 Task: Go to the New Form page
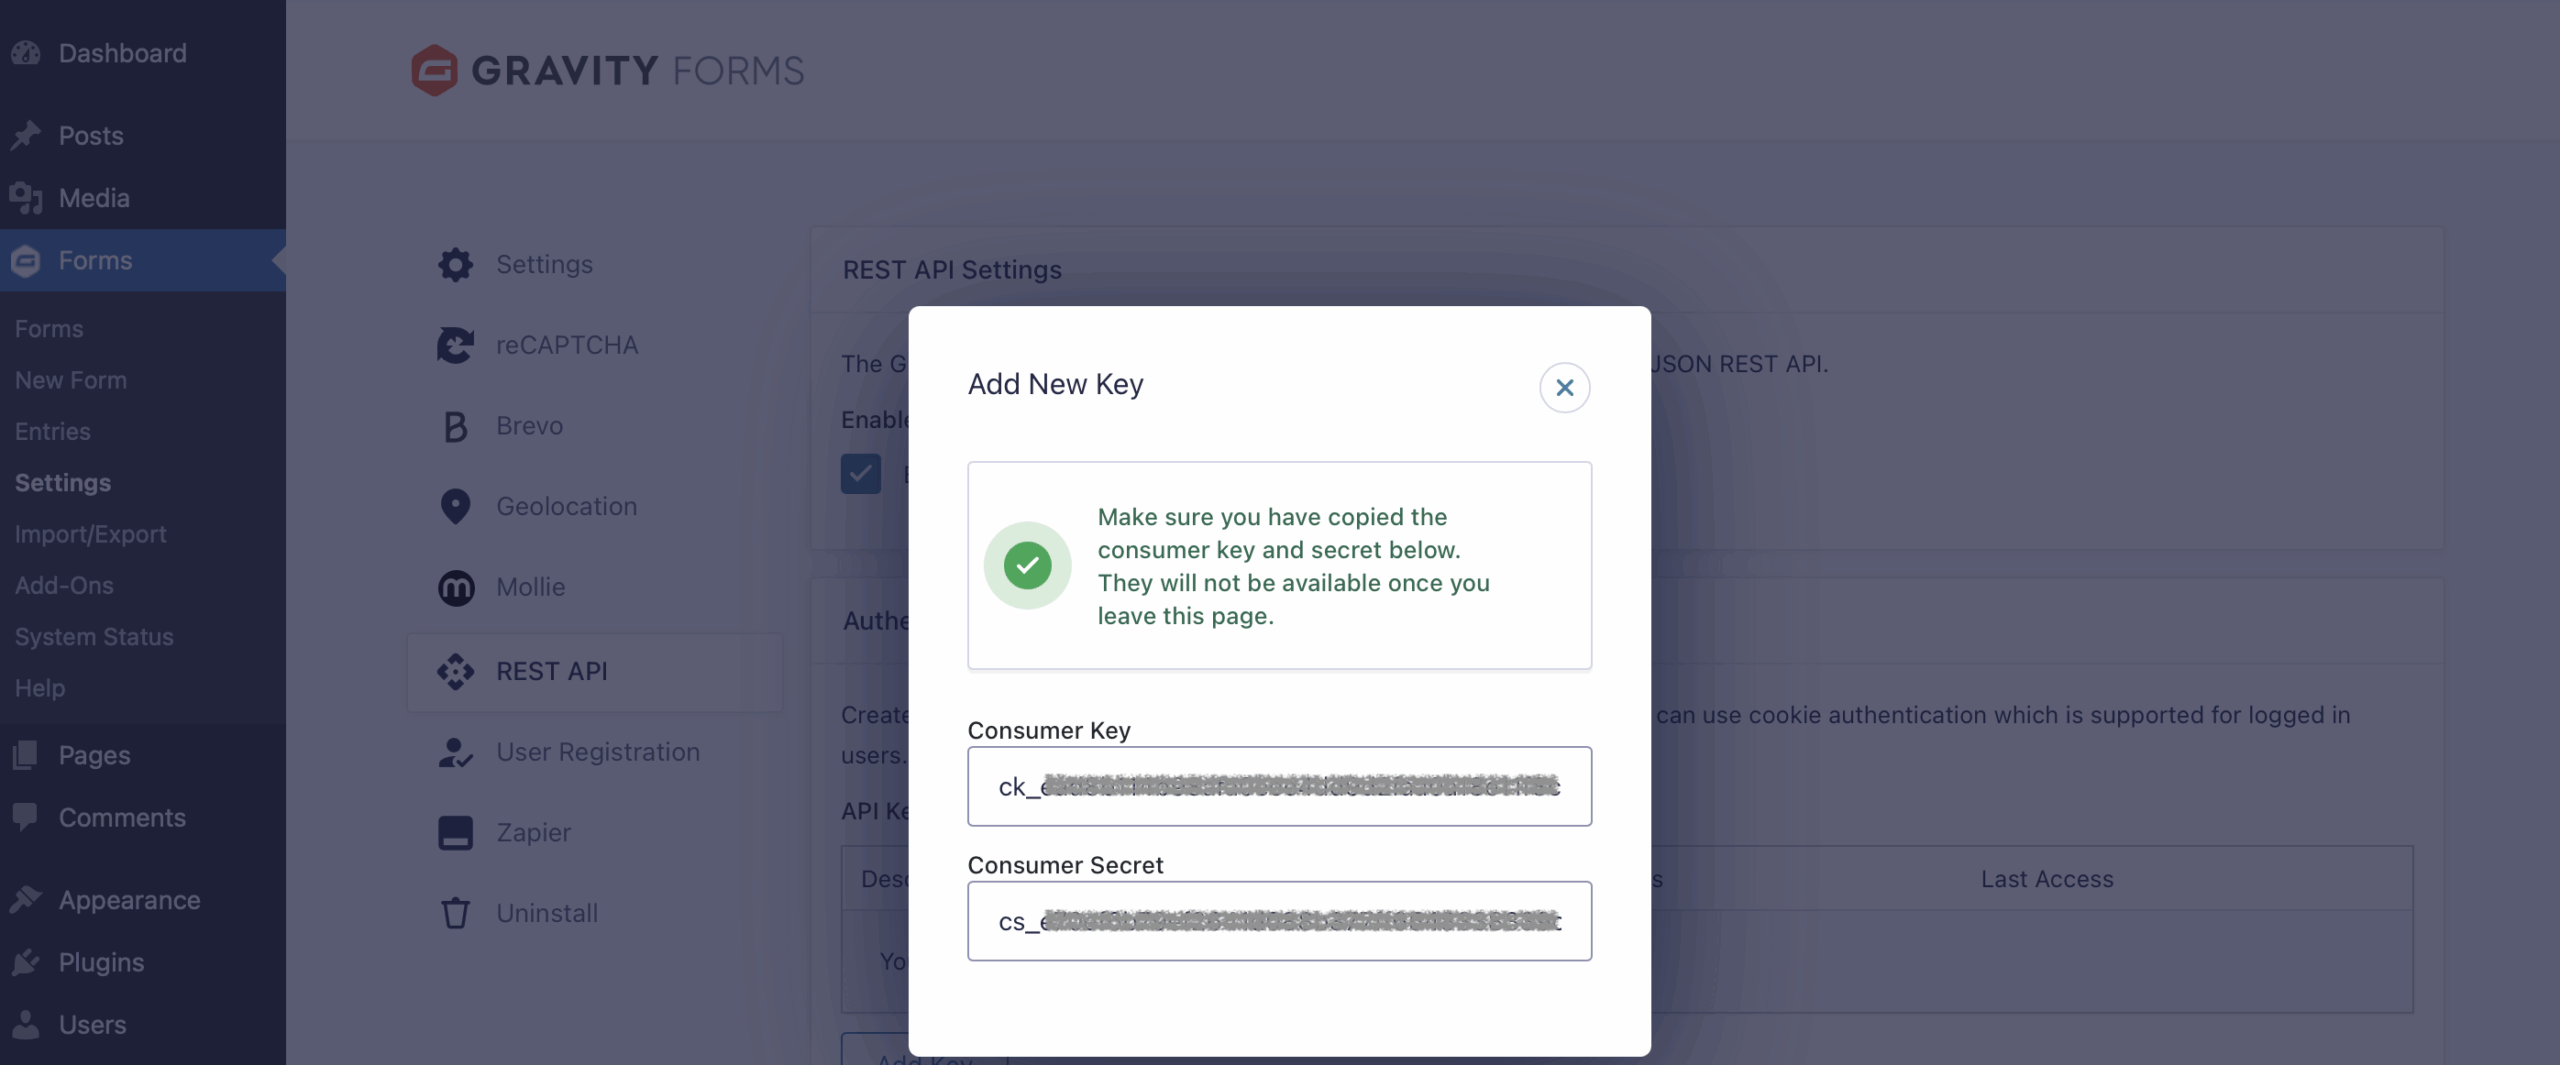coord(71,380)
